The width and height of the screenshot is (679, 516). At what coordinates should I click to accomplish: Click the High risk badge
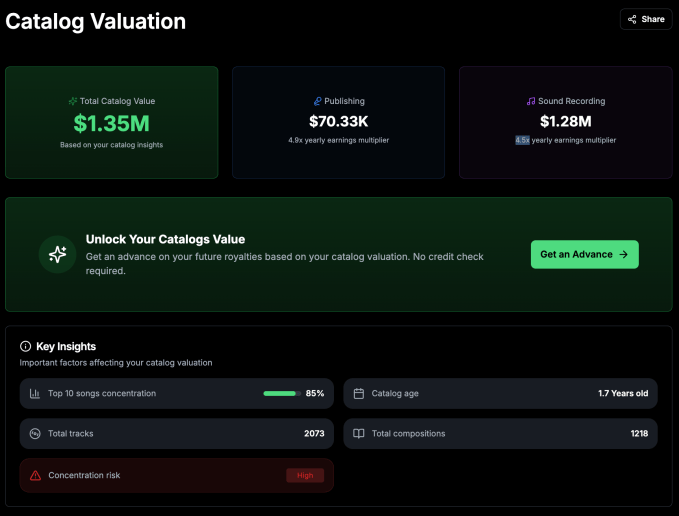[305, 475]
